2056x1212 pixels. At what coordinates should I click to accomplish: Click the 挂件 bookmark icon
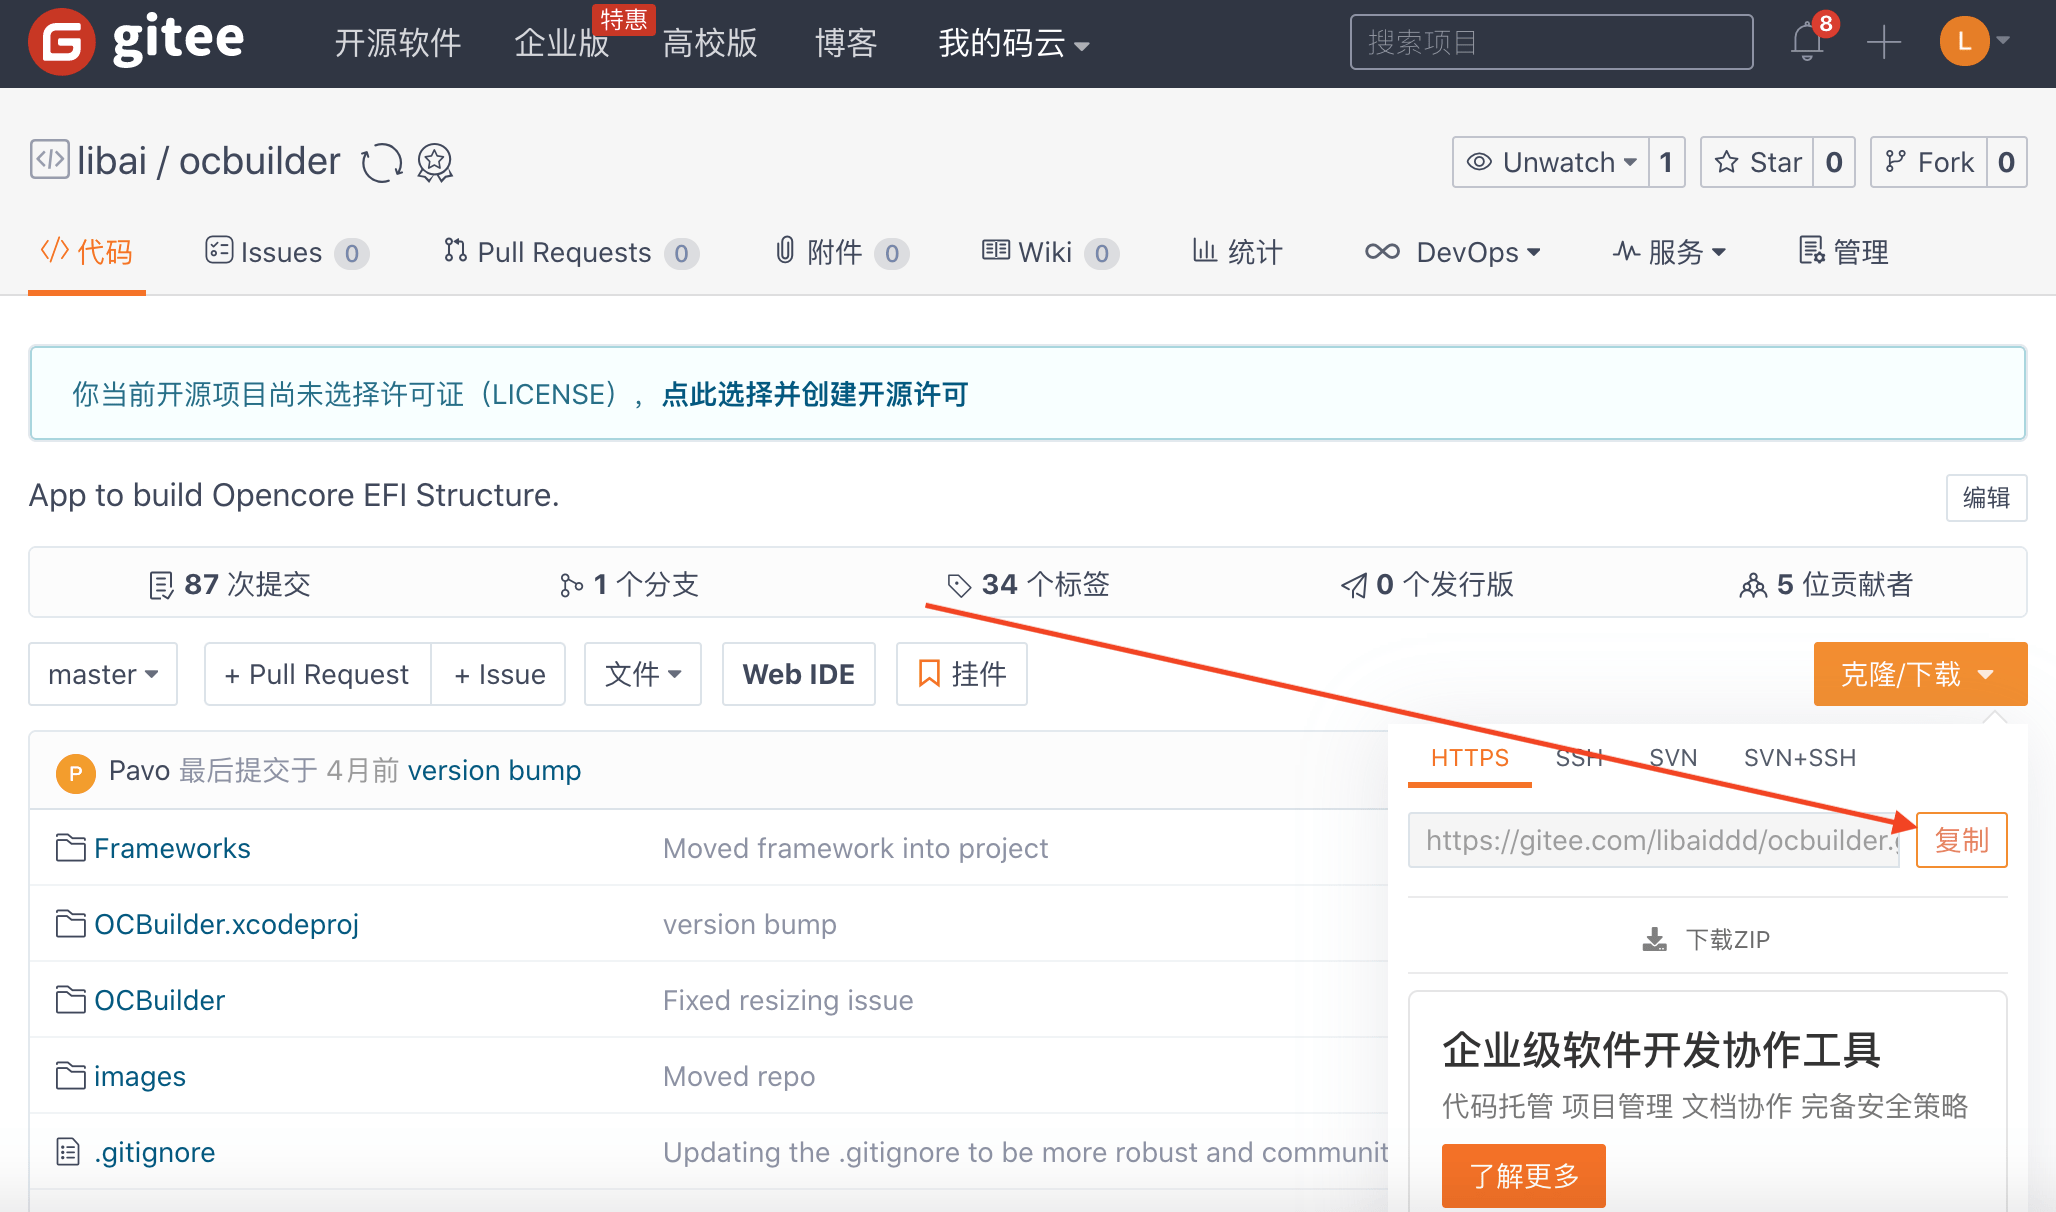pos(929,673)
